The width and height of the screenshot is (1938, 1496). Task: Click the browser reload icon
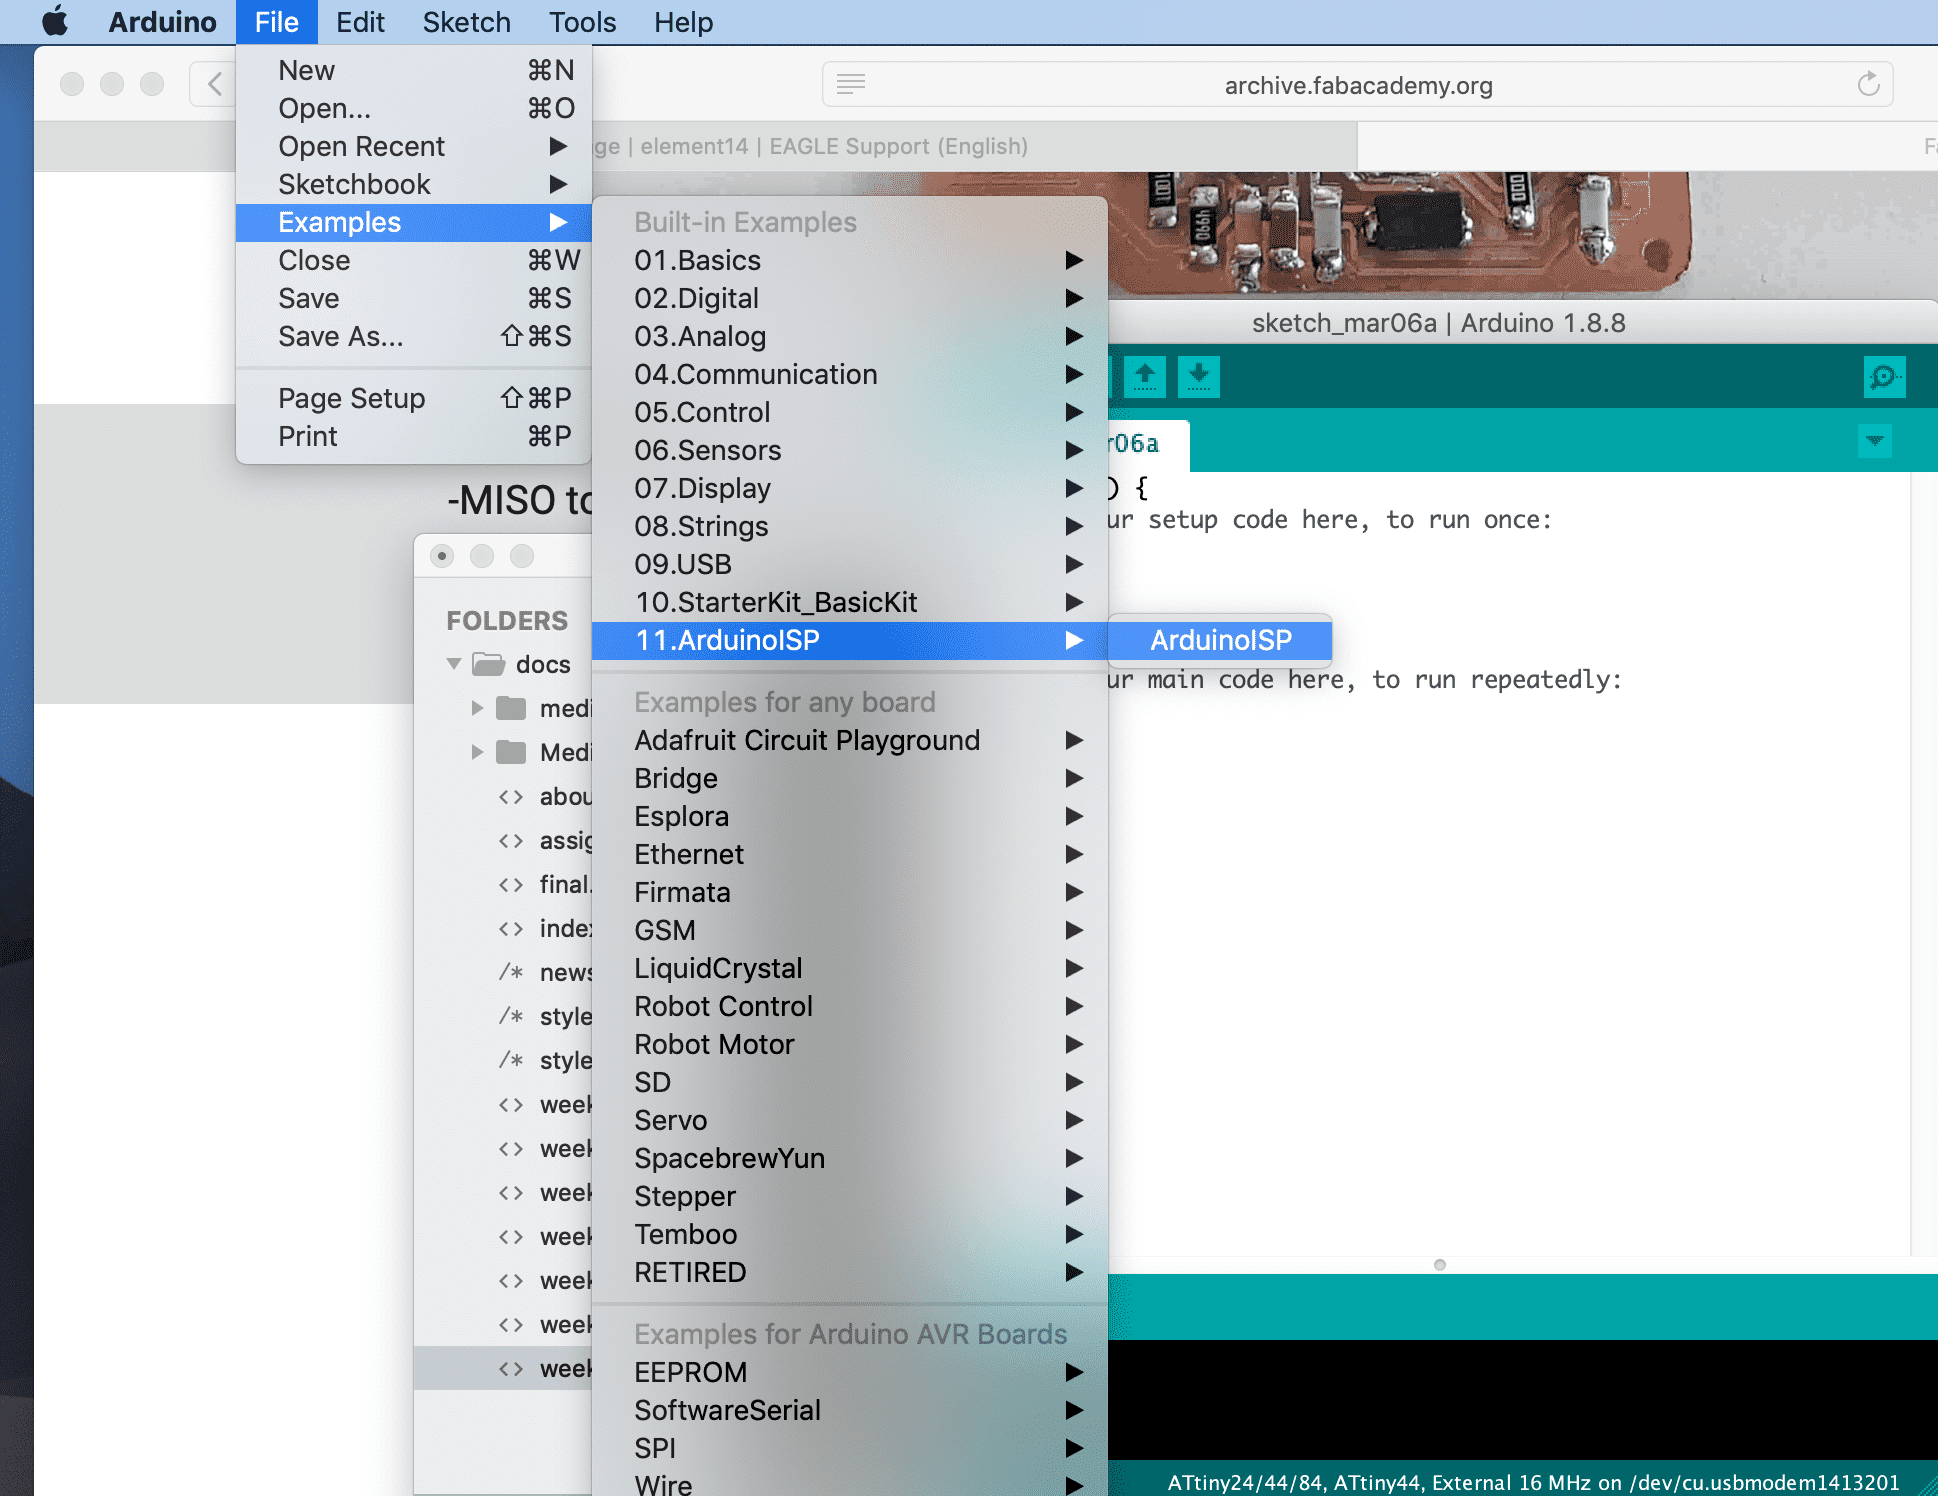1868,85
